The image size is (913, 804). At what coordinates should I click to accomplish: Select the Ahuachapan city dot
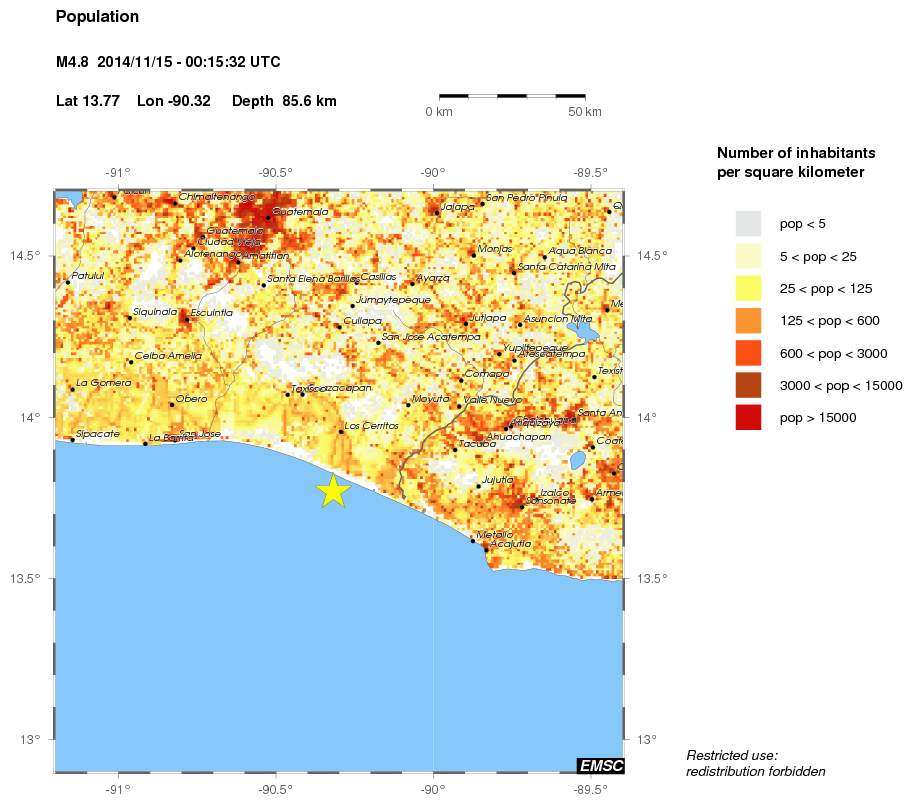click(505, 428)
